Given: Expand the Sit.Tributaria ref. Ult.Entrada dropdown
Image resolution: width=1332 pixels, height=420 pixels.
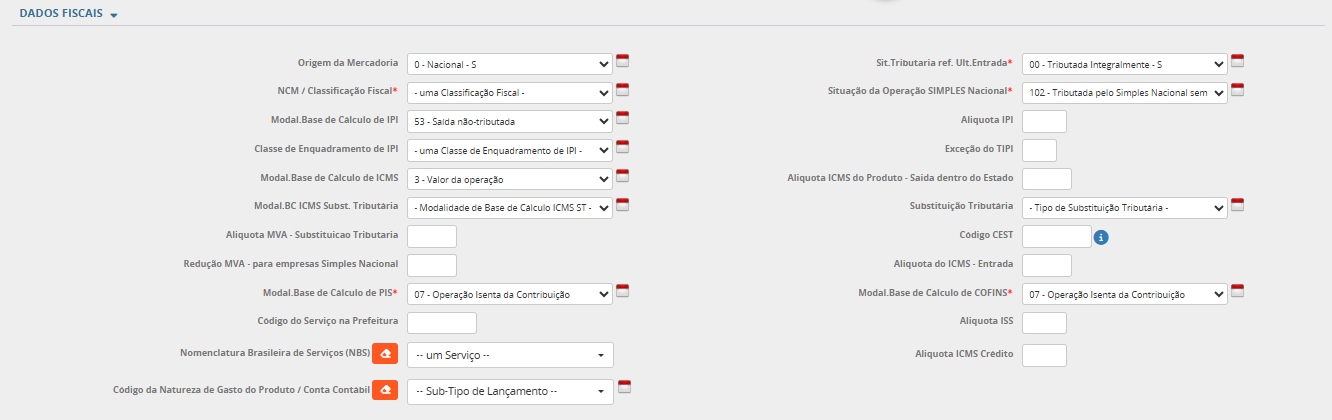Looking at the screenshot, I should (x=1124, y=64).
